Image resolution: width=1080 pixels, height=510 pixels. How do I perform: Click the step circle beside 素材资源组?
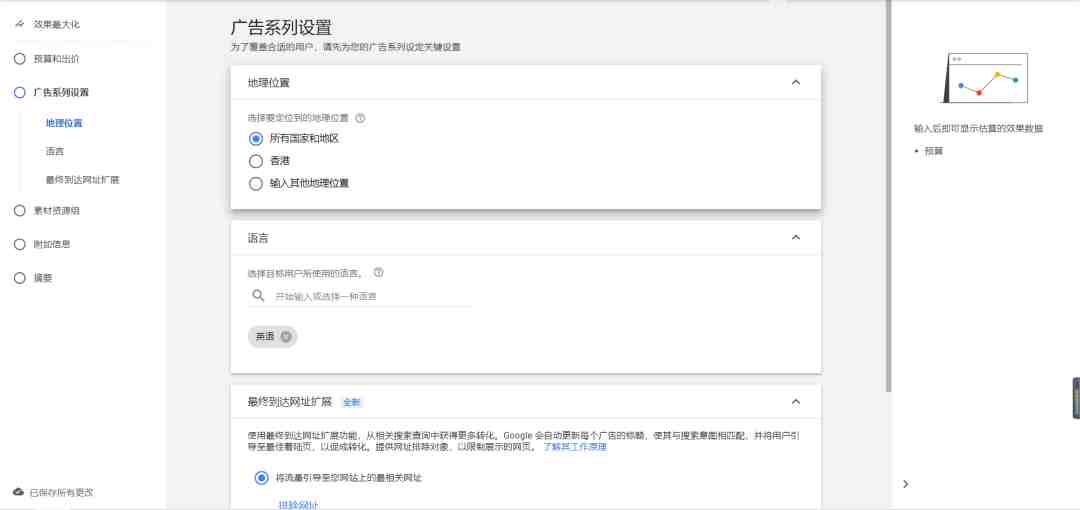(19, 211)
